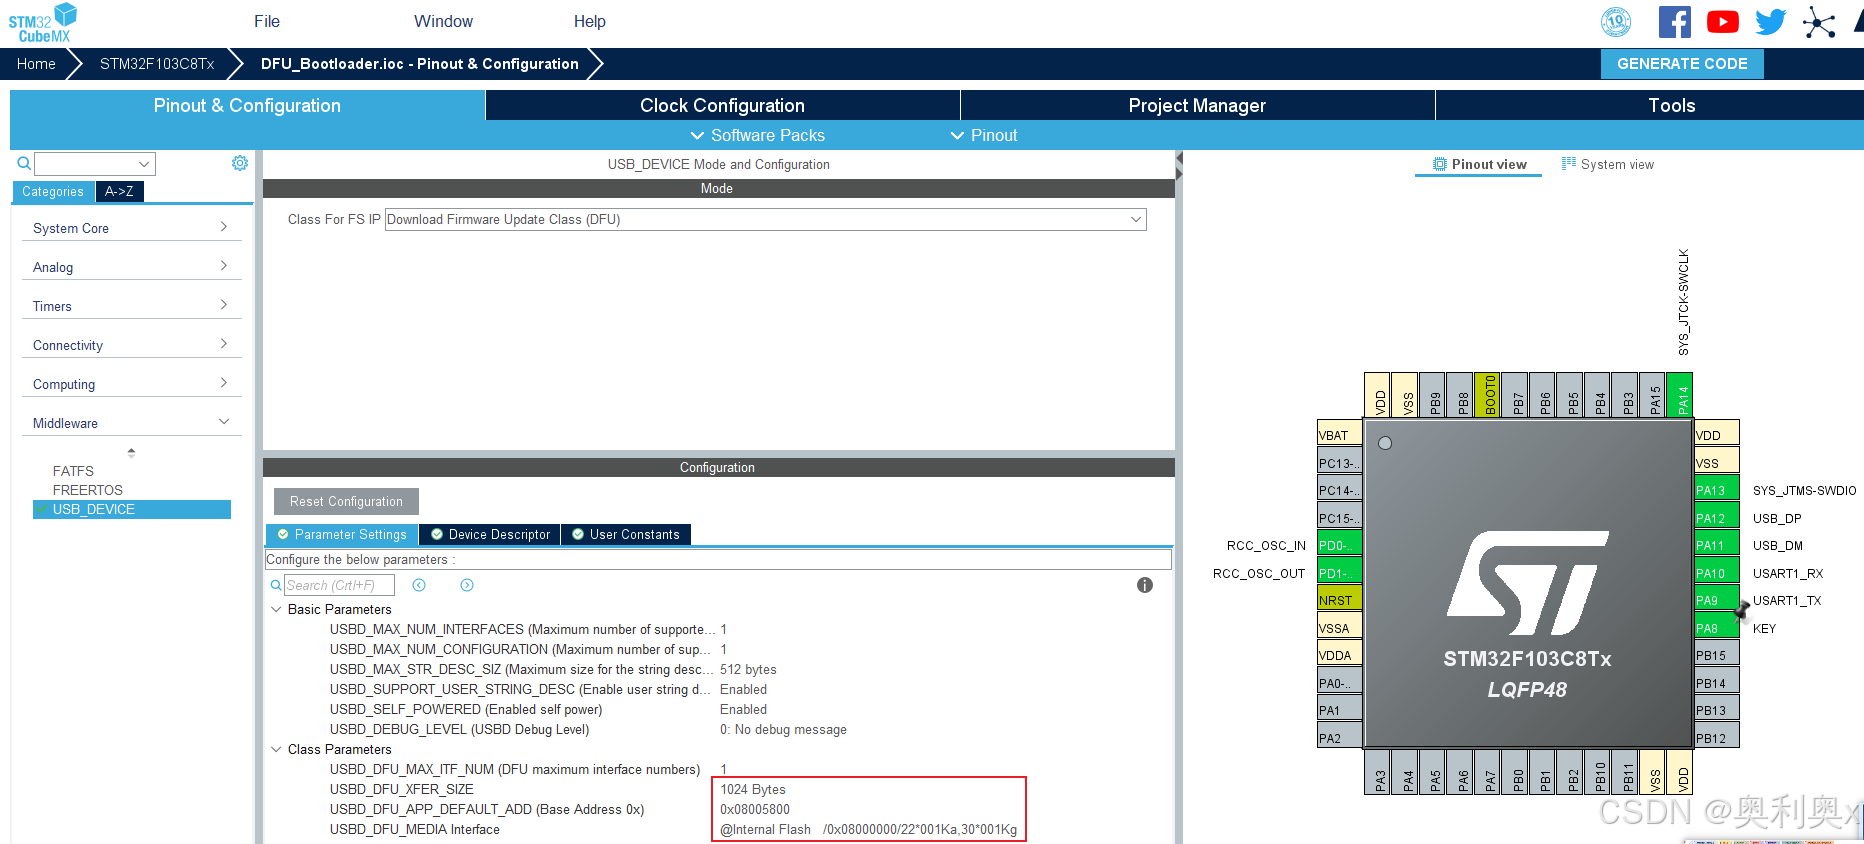Screen dimensions: 1864x844
Task: Open the Help menu
Action: click(x=589, y=21)
